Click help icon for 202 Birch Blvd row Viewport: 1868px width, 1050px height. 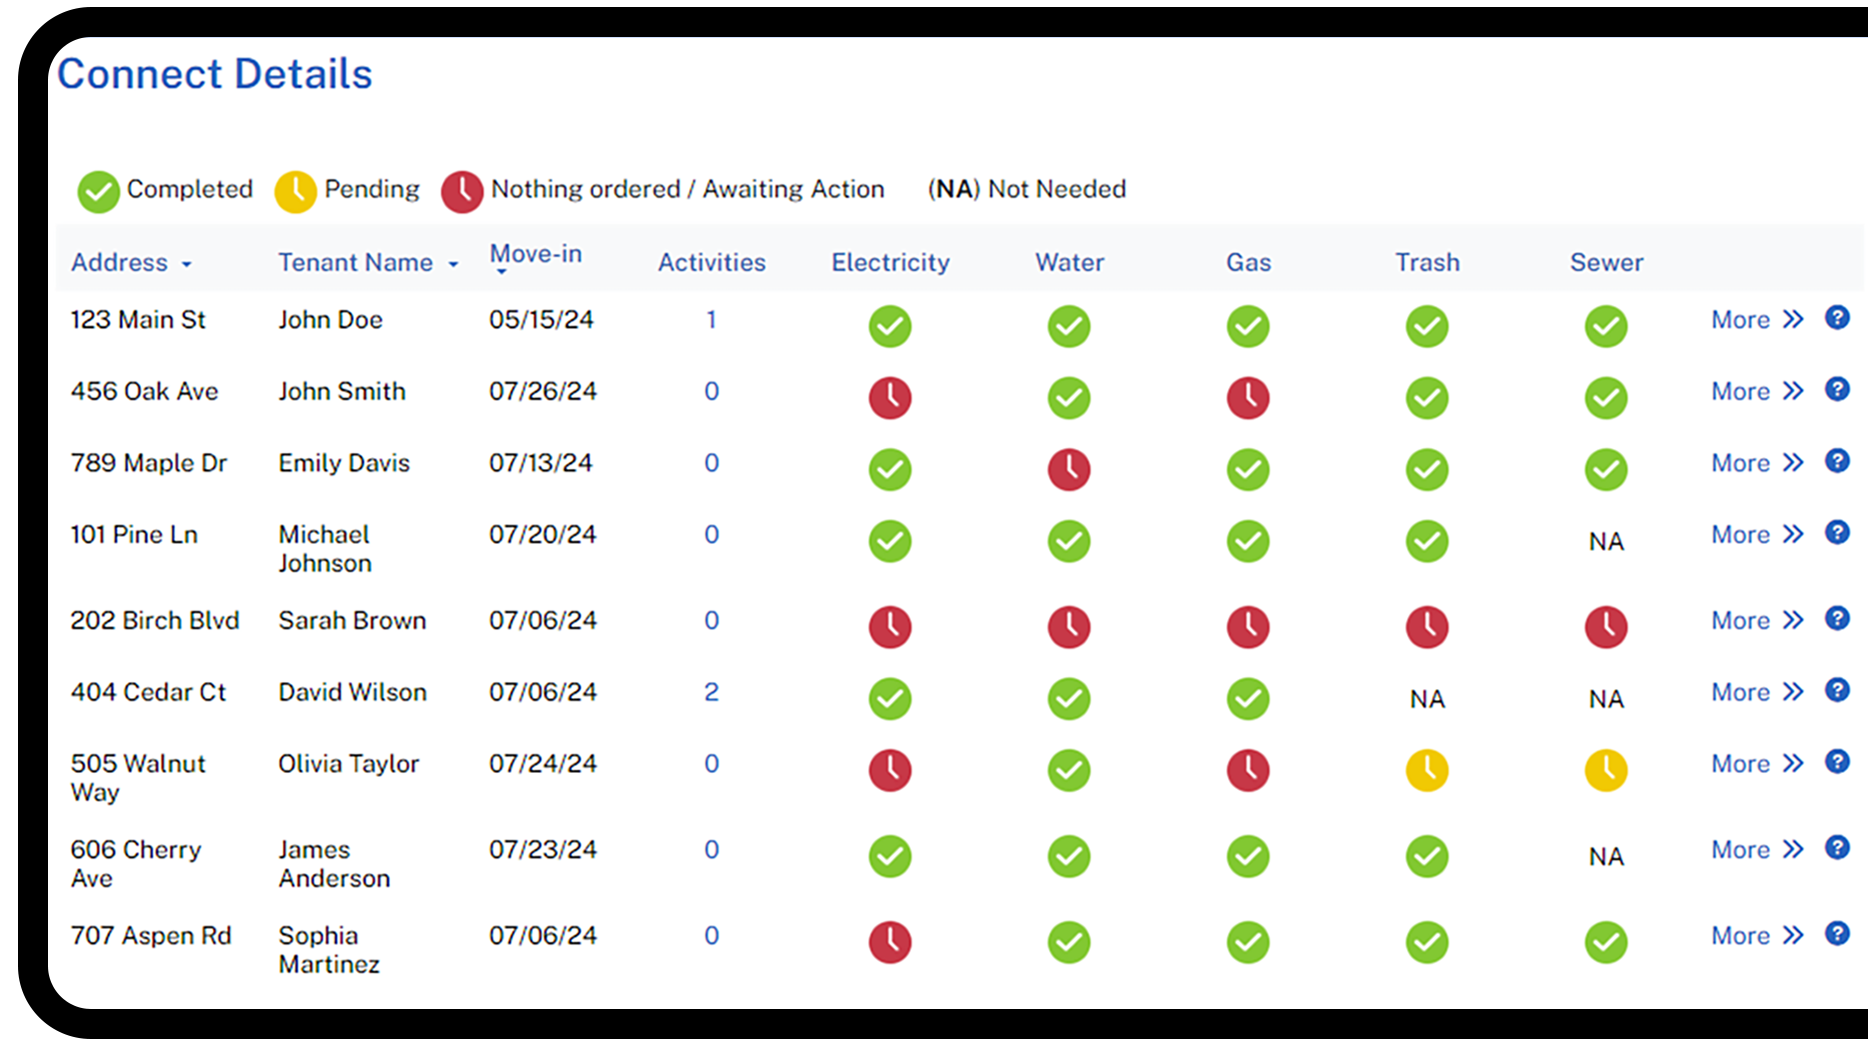[1837, 618]
